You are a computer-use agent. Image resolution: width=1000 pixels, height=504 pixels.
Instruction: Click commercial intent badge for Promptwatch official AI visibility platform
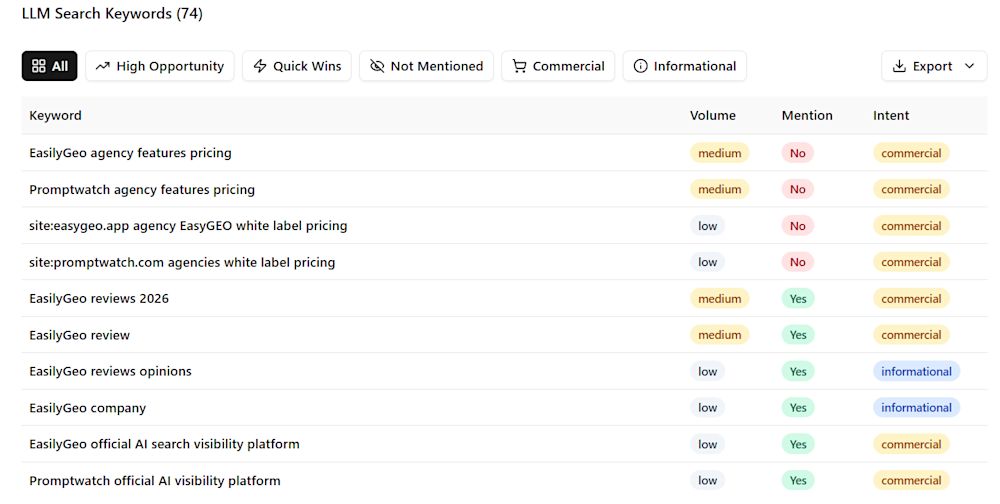click(911, 480)
